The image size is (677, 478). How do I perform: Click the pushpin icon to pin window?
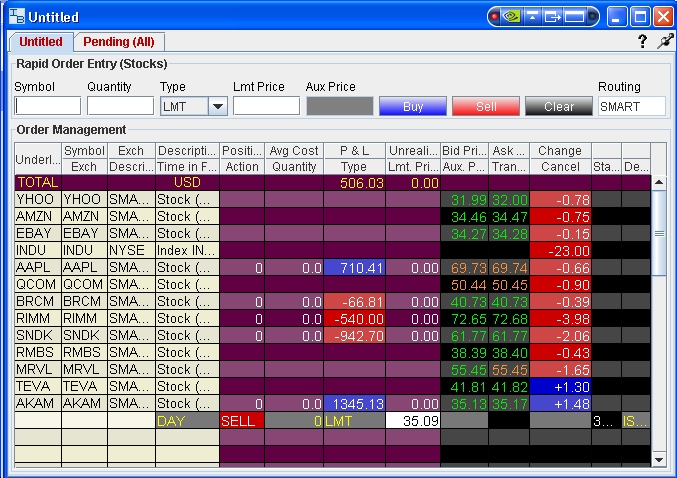662,42
